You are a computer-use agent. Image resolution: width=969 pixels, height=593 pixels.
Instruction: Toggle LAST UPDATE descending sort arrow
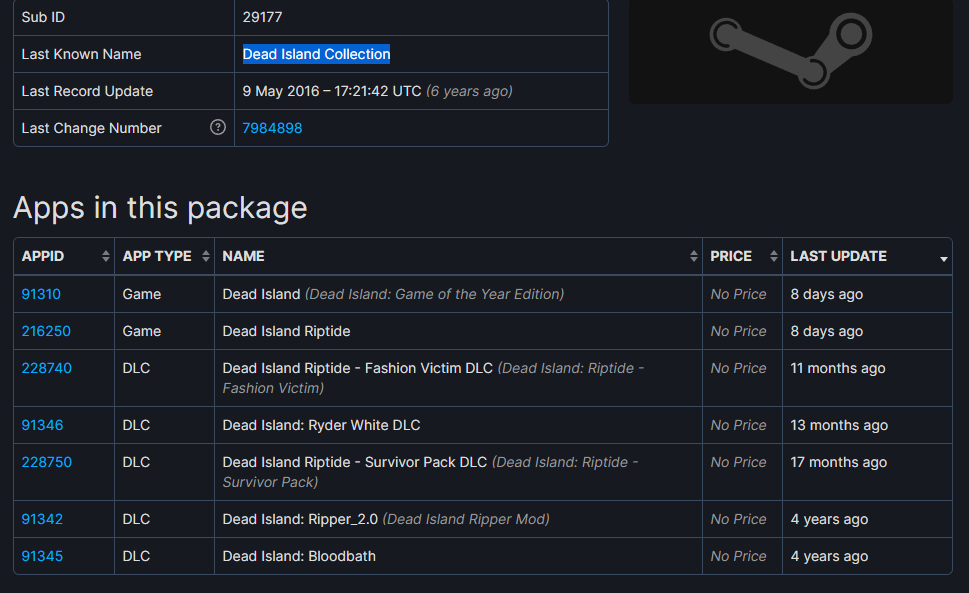coord(944,259)
